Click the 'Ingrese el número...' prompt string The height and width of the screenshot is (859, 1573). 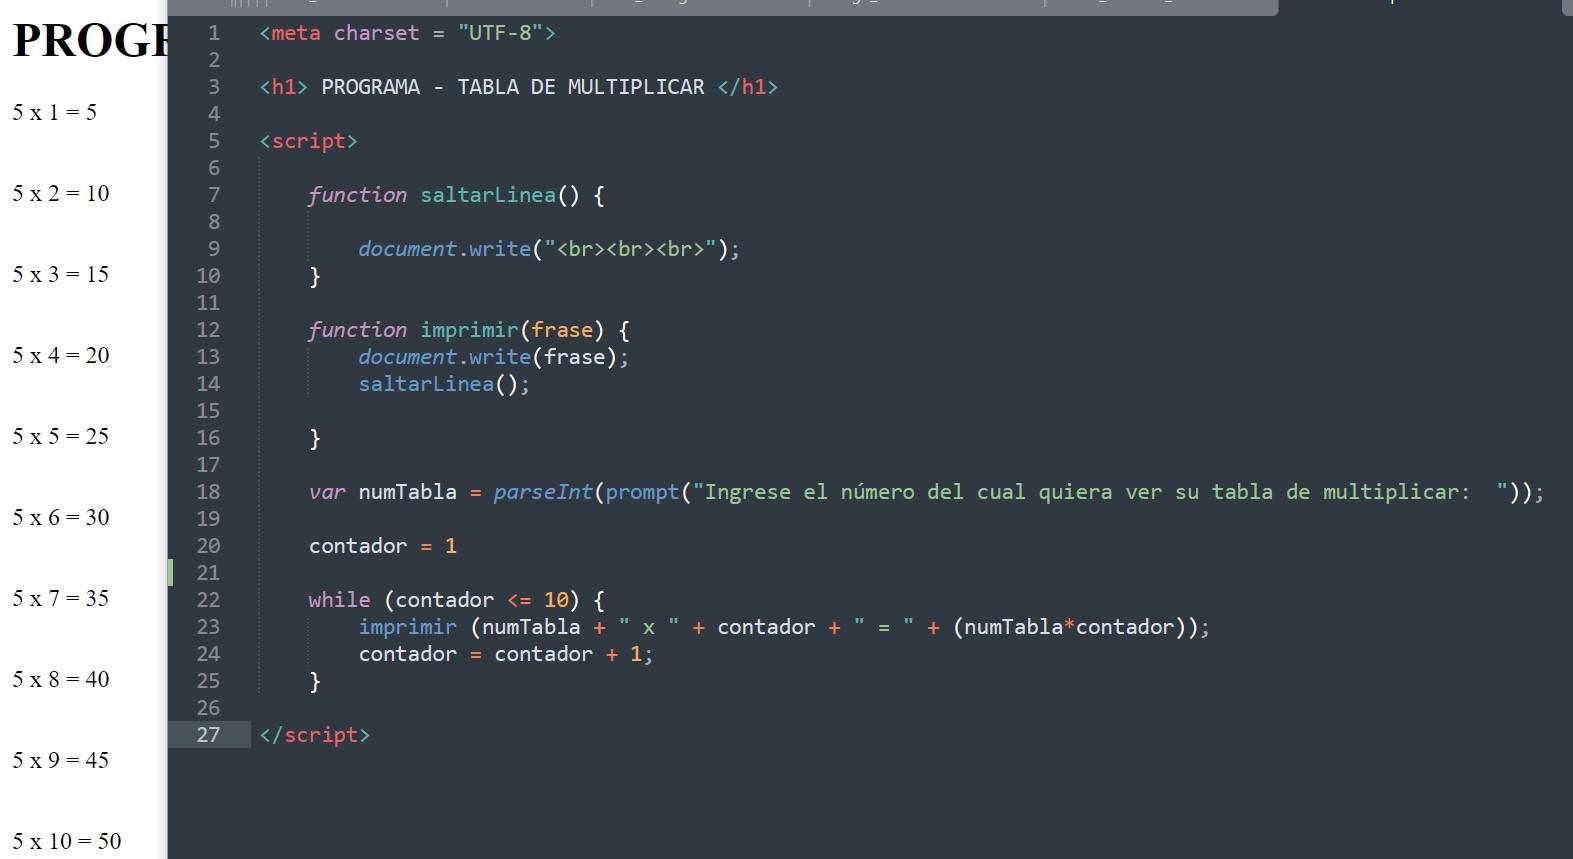point(1100,492)
